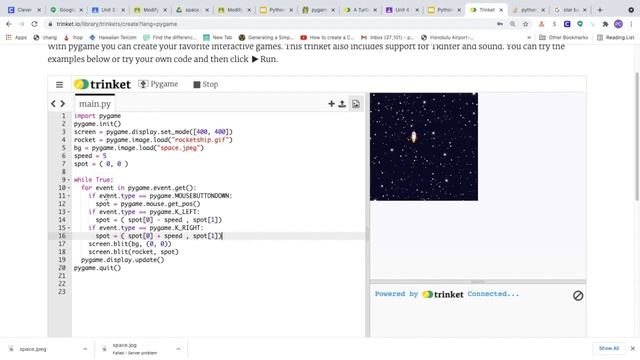The height and width of the screenshot is (360, 640).
Task: Reload the page
Action: pyautogui.click(x=34, y=24)
